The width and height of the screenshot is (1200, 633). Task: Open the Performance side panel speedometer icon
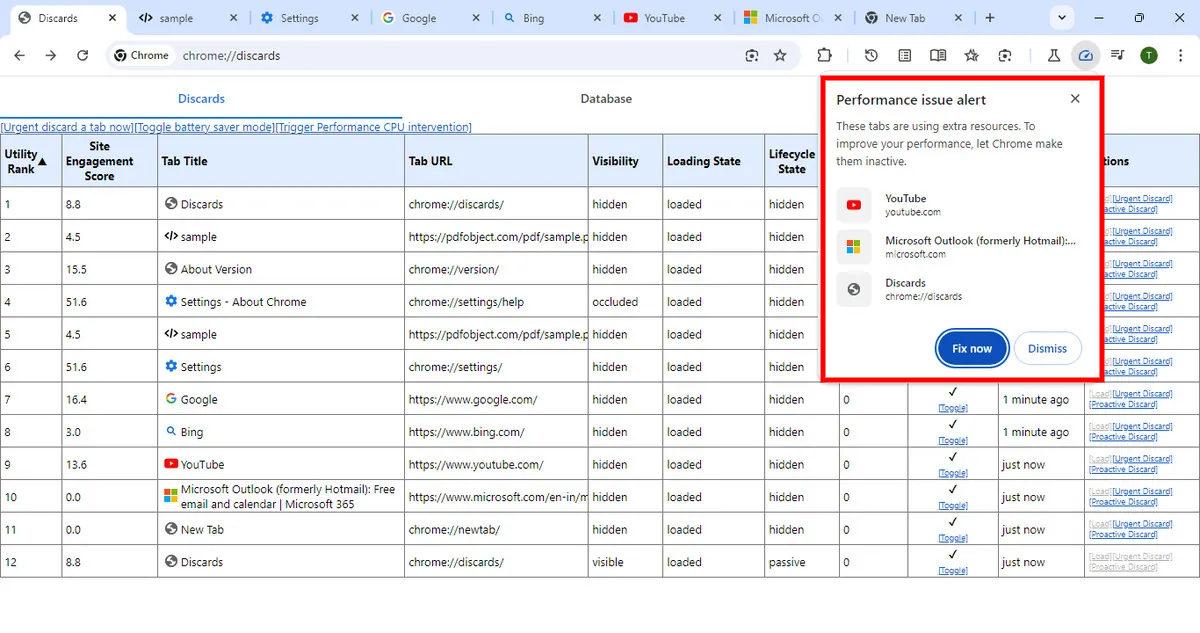(x=1088, y=55)
